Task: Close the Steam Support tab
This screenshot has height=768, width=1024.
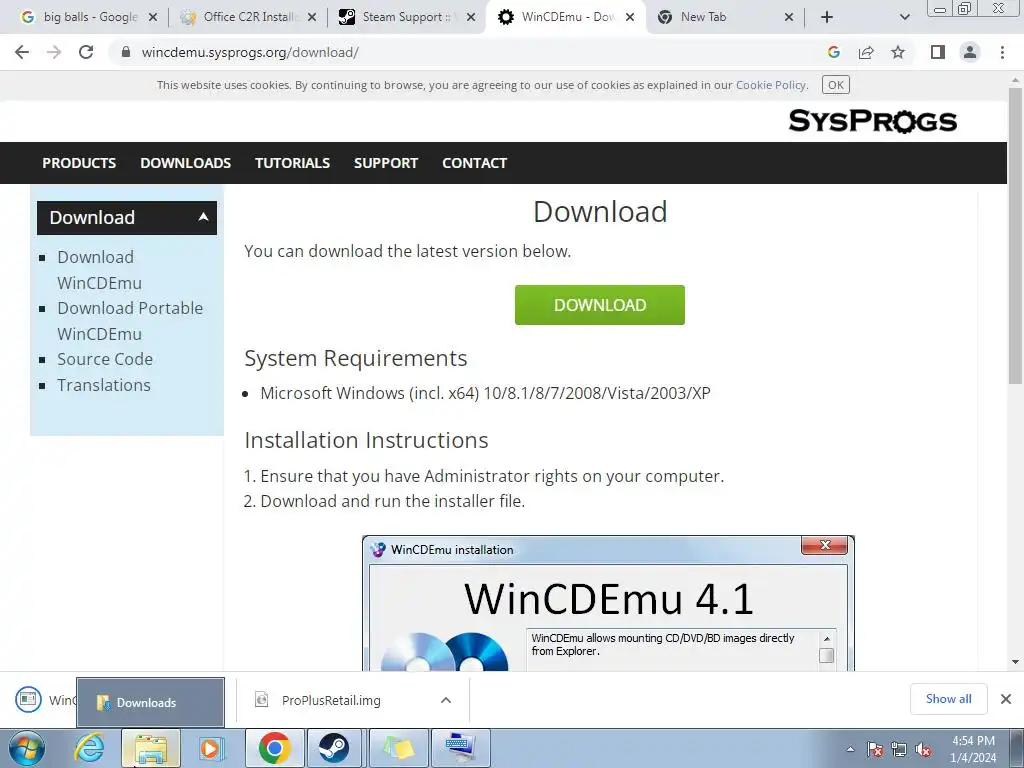Action: coord(471,17)
